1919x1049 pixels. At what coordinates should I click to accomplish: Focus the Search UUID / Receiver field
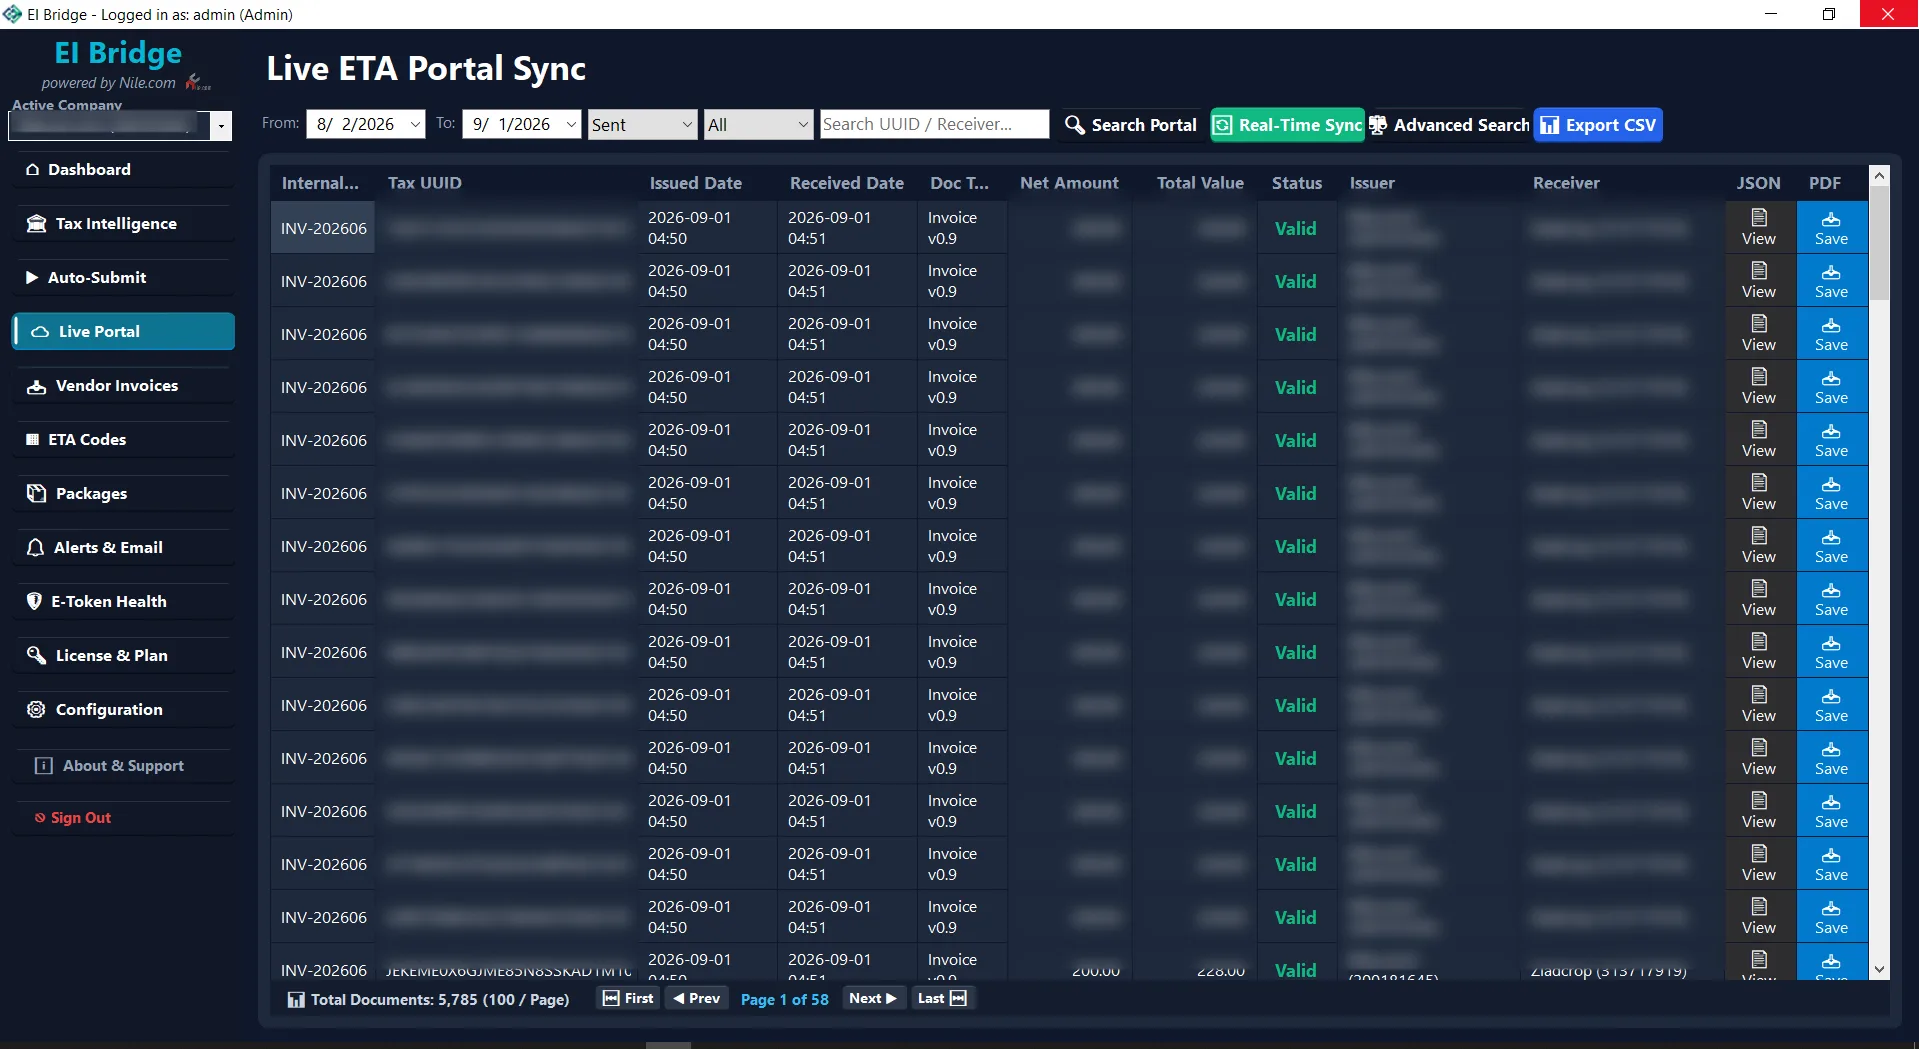(934, 124)
